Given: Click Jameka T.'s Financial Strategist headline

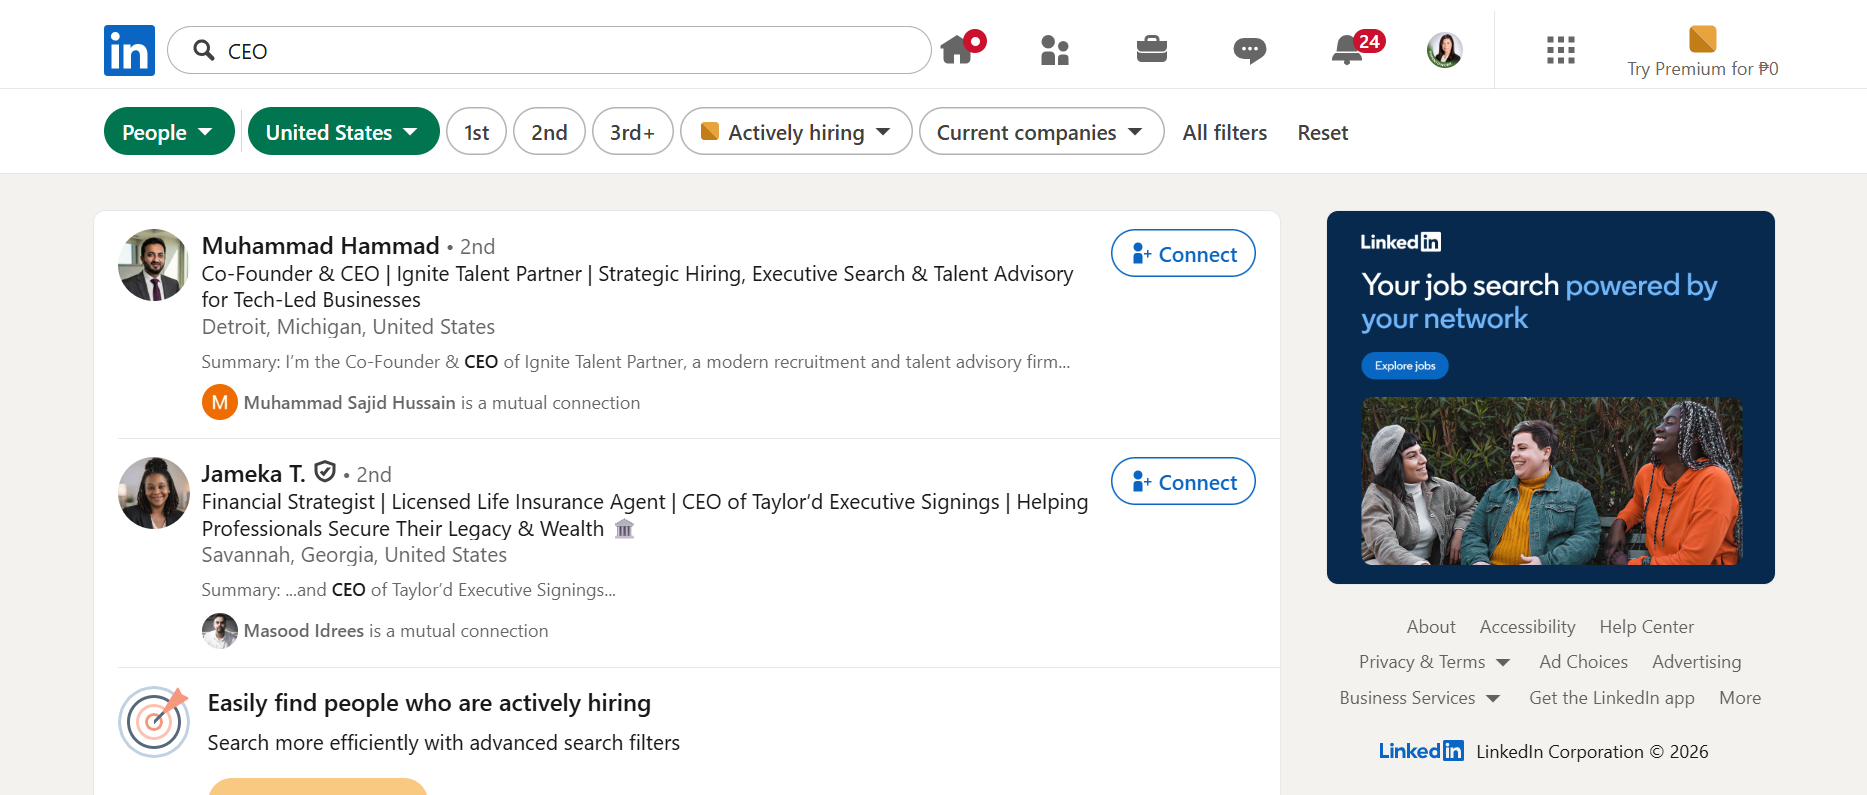Looking at the screenshot, I should [645, 515].
